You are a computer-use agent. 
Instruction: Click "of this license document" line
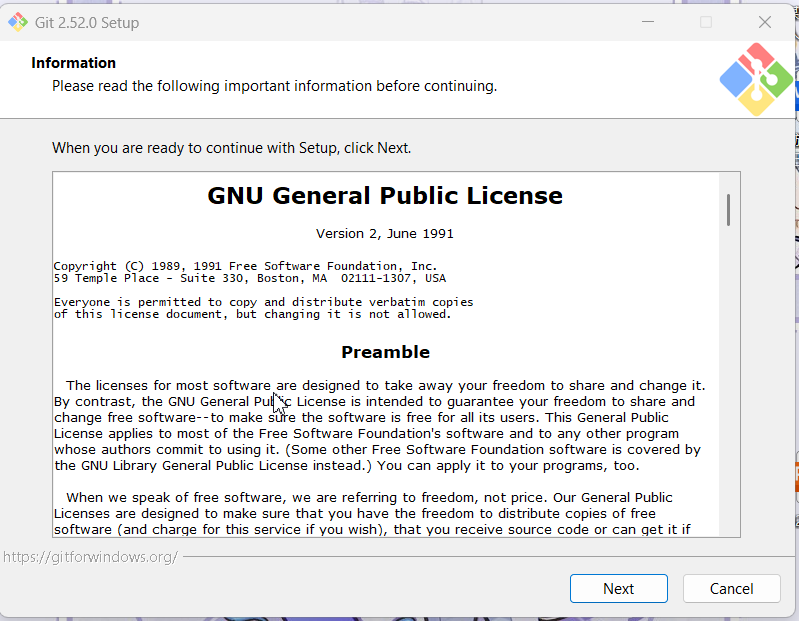coord(252,314)
